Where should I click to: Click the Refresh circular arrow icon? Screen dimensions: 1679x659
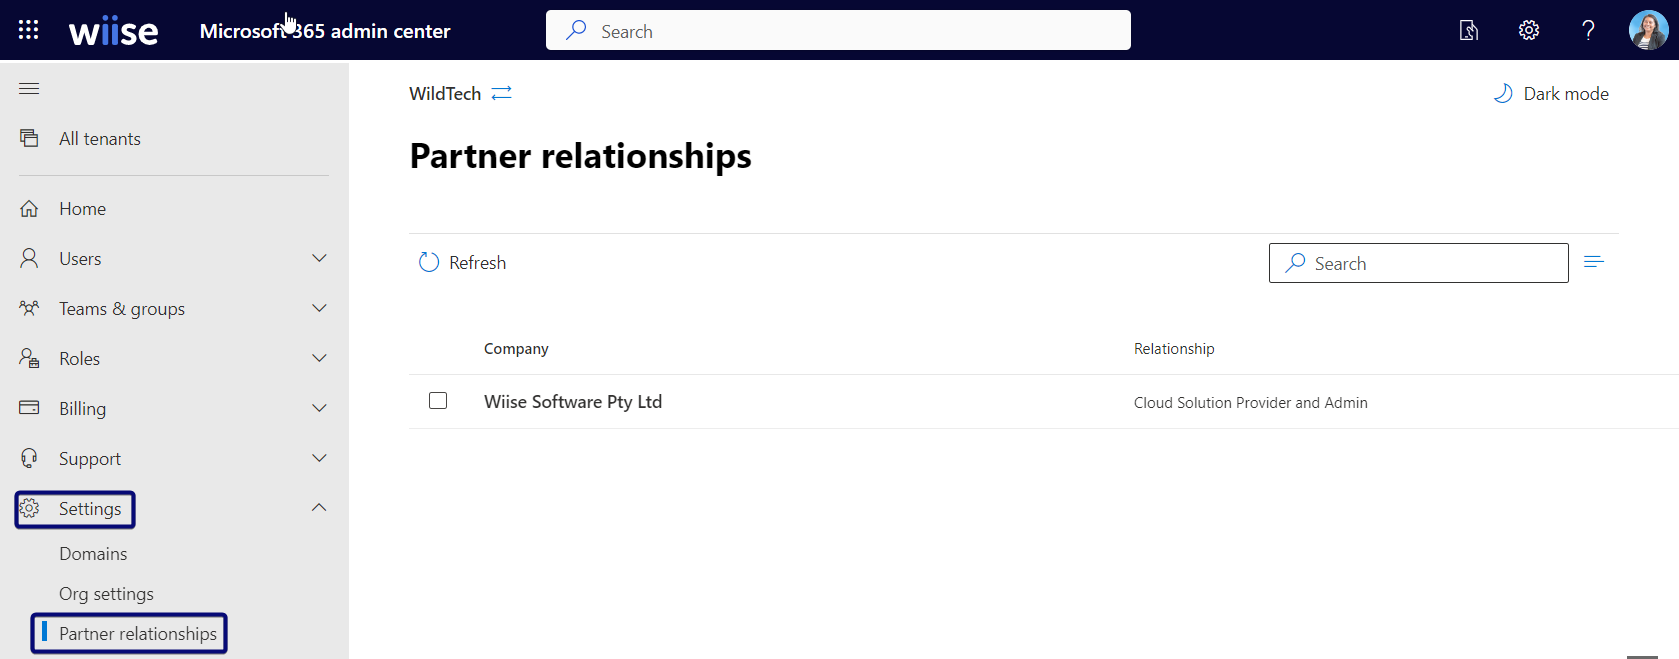coord(429,262)
